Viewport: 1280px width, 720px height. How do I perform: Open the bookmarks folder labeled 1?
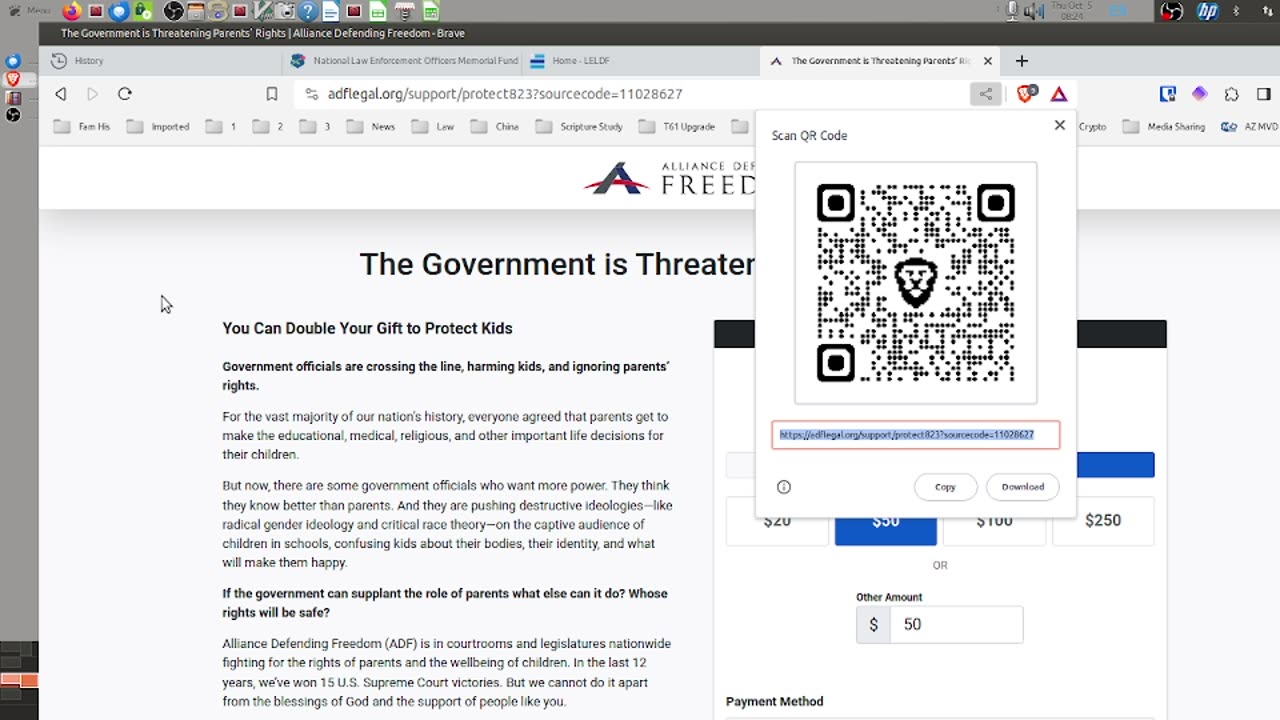pyautogui.click(x=221, y=127)
